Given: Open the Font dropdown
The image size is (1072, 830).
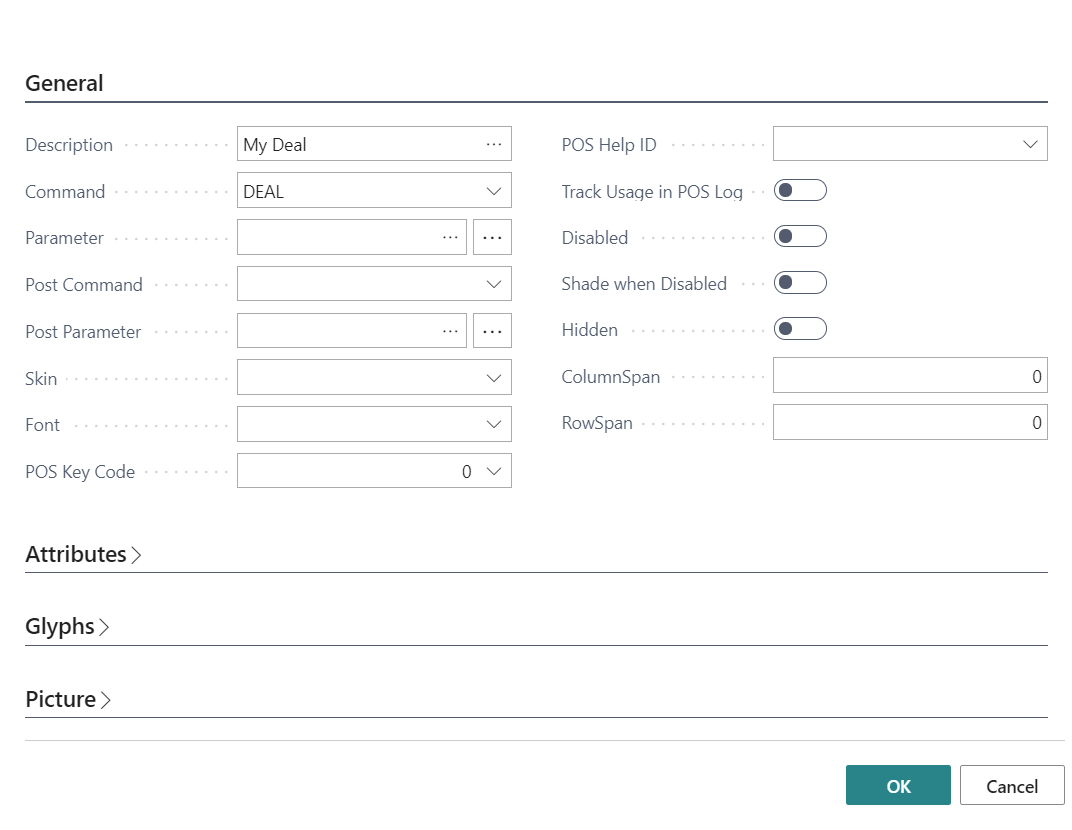Looking at the screenshot, I should point(493,424).
